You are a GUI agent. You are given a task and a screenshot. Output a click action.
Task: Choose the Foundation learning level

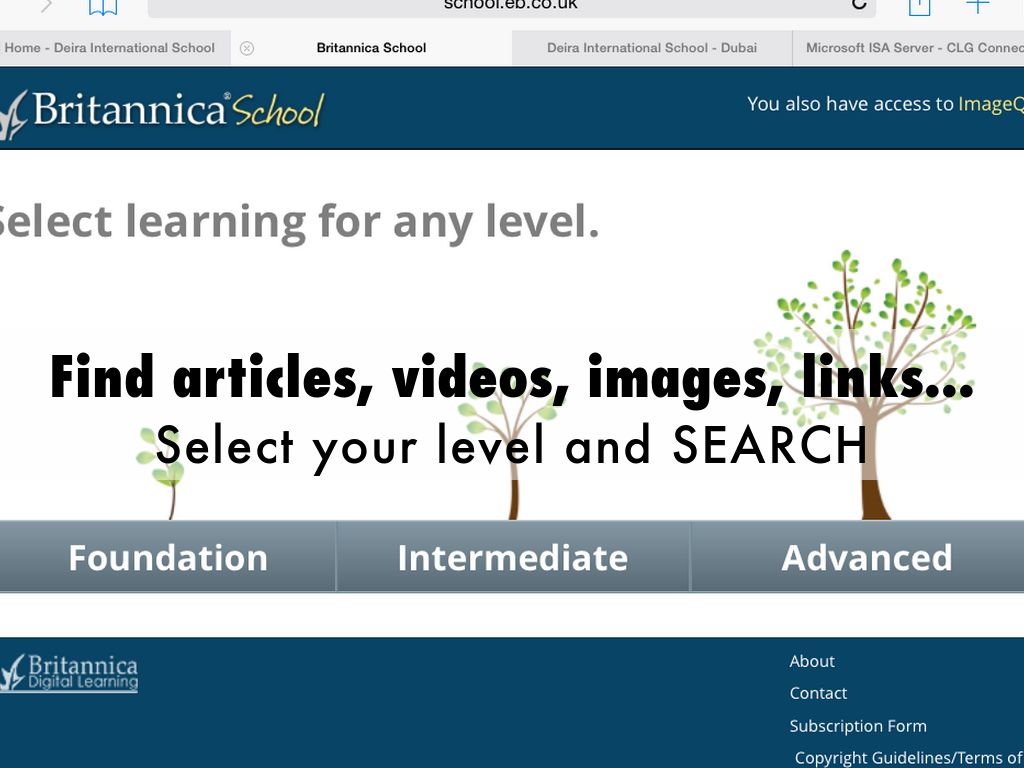pos(167,557)
